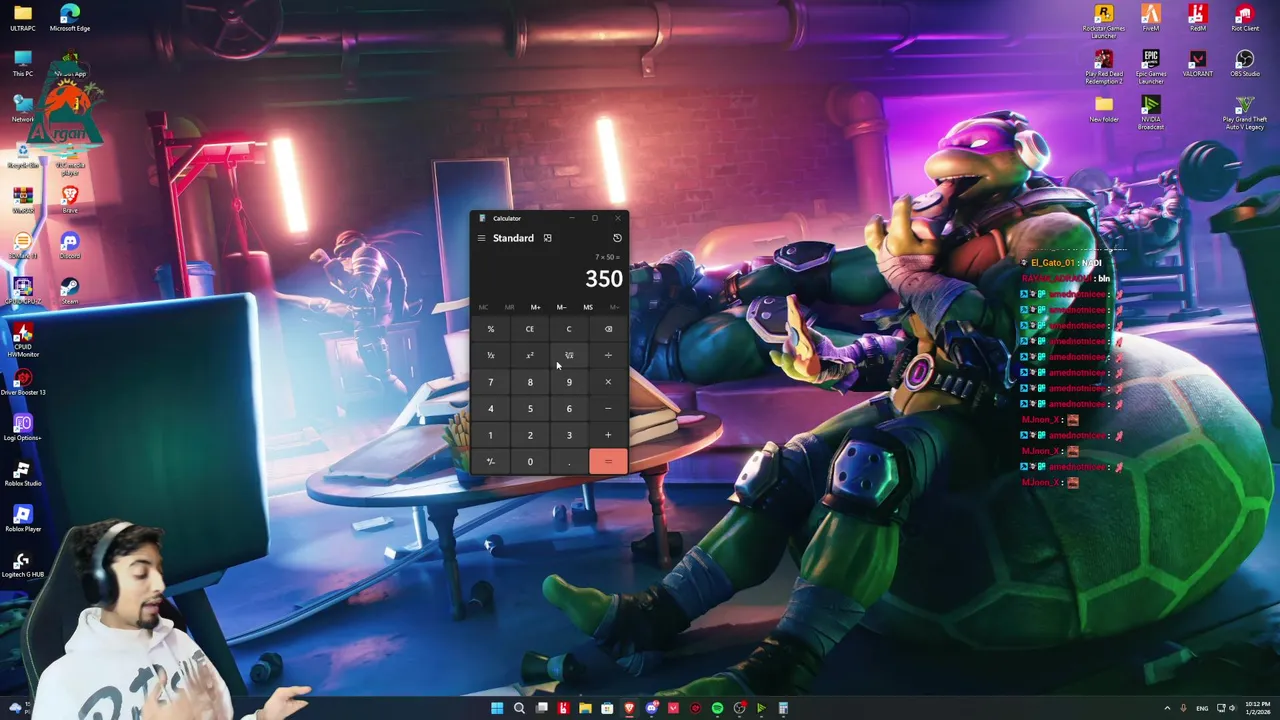Viewport: 1280px width, 720px height.
Task: Click the 350 result display
Action: pyautogui.click(x=603, y=279)
